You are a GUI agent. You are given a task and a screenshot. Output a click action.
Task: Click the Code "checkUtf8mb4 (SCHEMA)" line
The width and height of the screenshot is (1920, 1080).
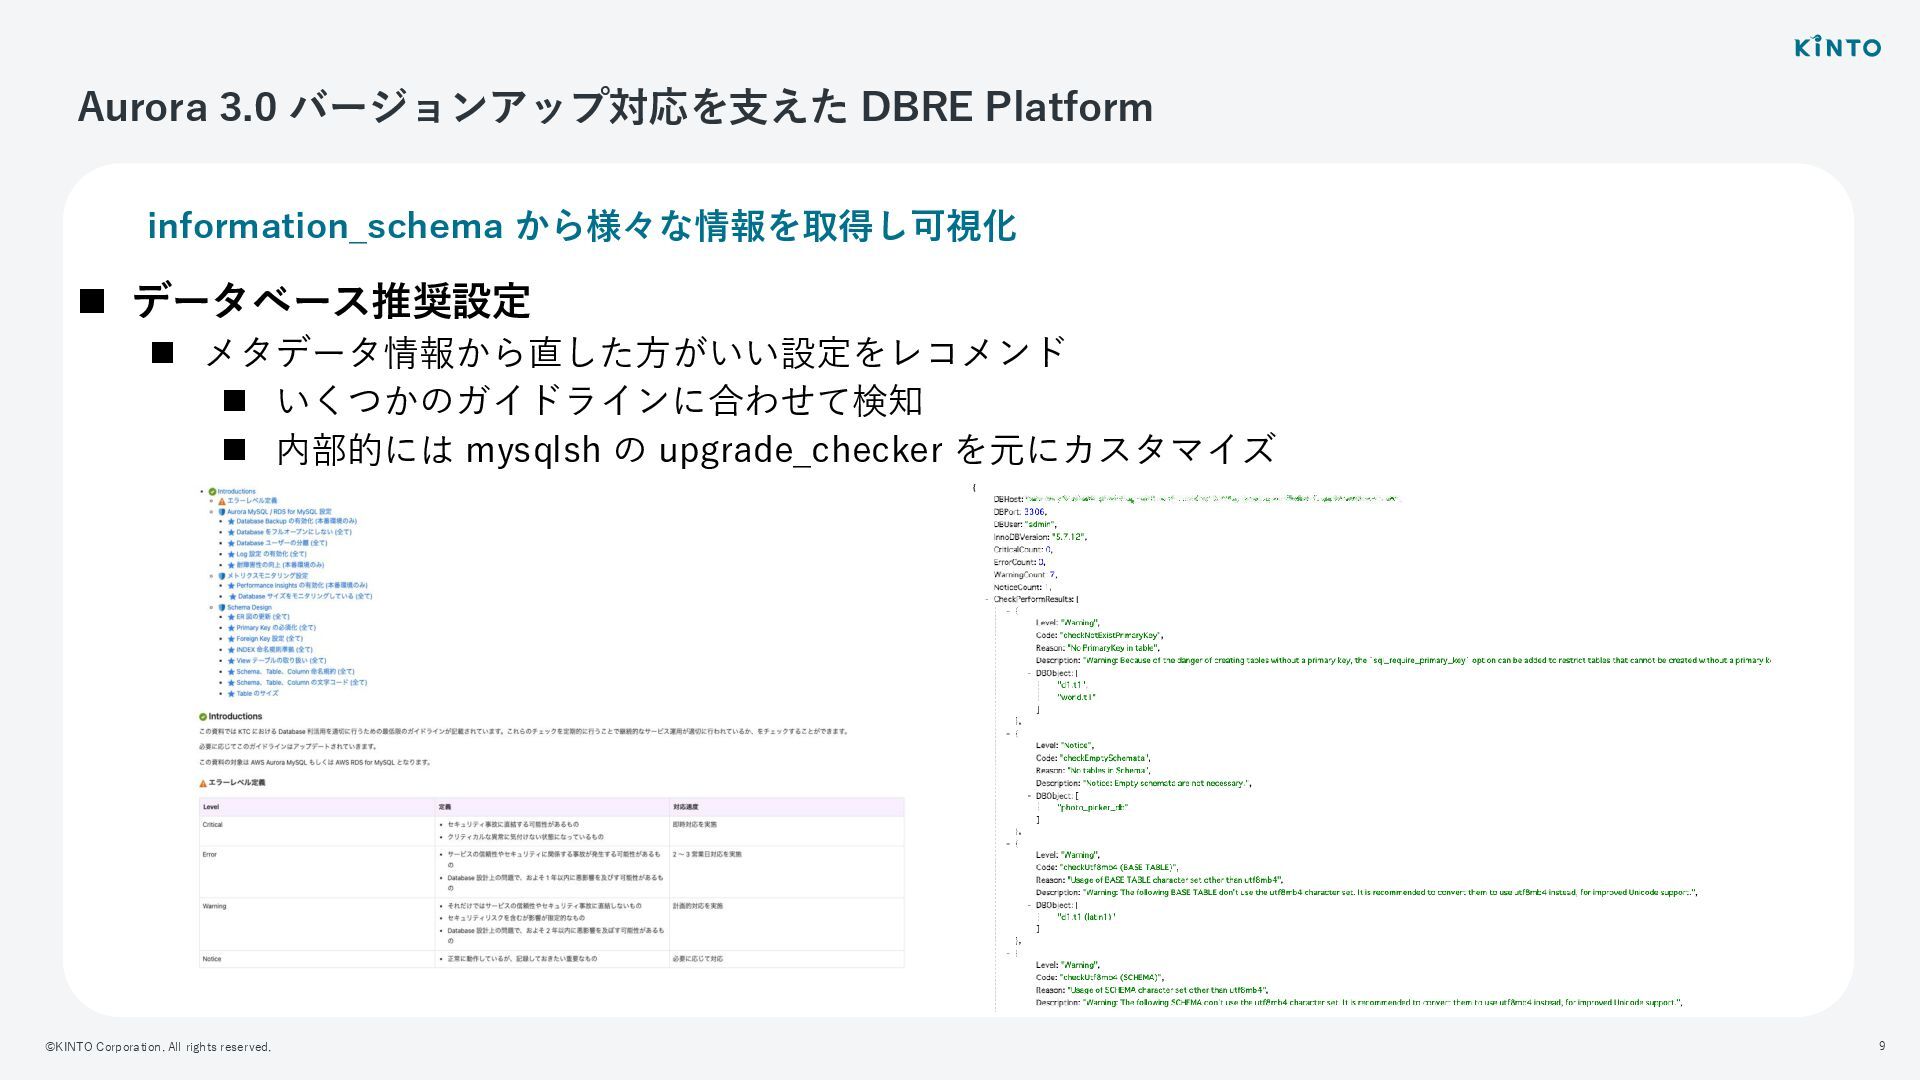pos(1100,977)
